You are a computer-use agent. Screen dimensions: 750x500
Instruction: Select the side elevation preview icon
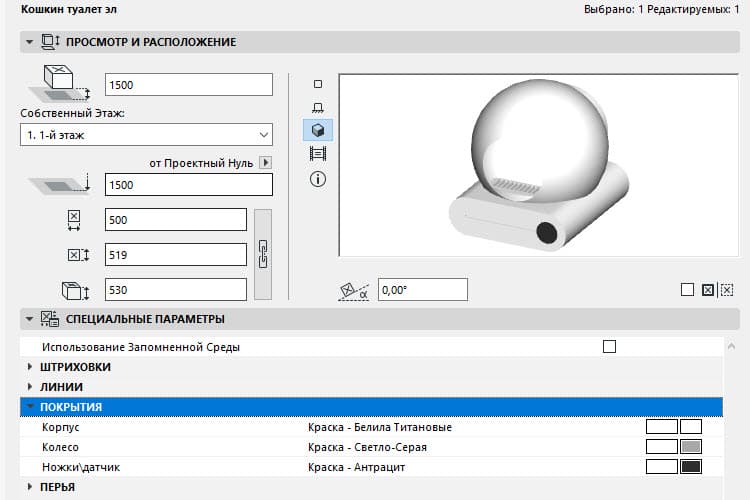tap(318, 107)
